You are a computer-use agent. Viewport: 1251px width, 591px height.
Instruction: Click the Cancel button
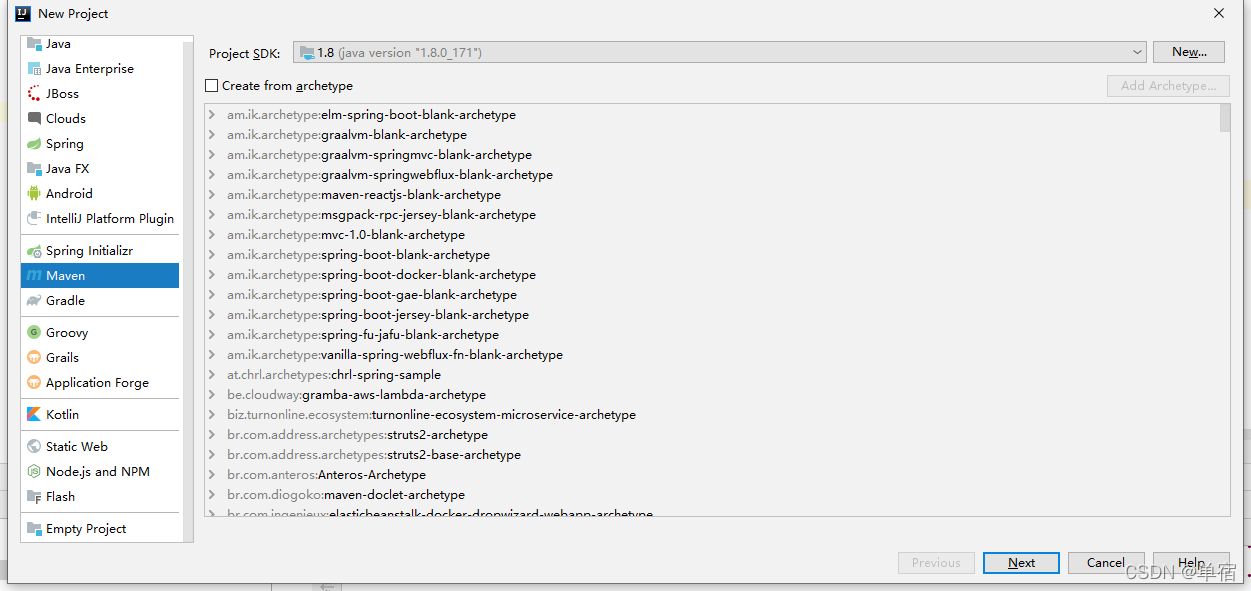point(1106,563)
